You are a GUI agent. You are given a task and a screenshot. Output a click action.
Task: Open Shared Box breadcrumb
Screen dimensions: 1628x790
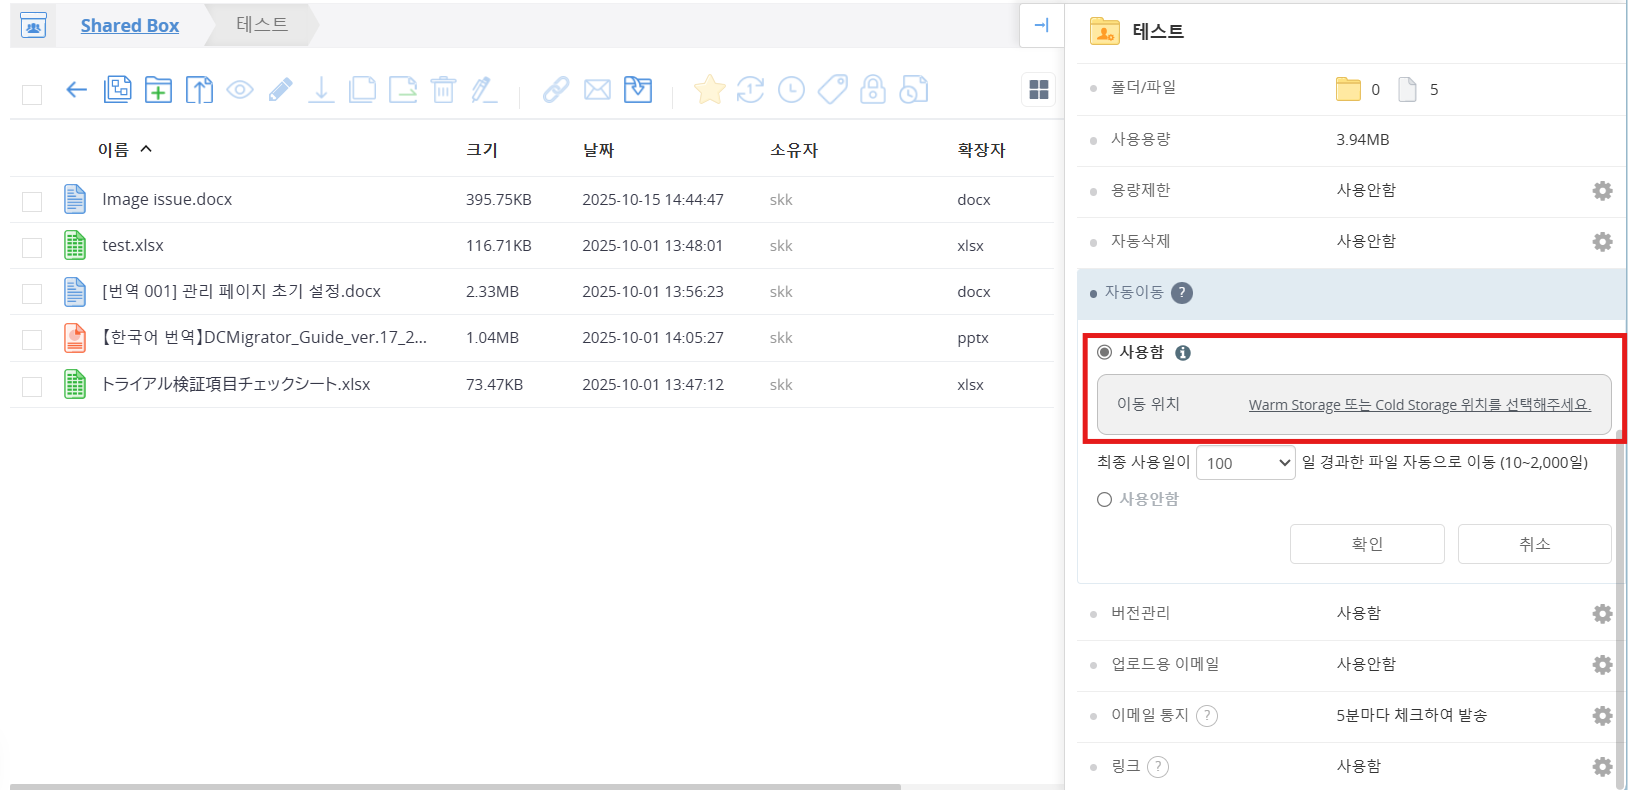(x=130, y=26)
